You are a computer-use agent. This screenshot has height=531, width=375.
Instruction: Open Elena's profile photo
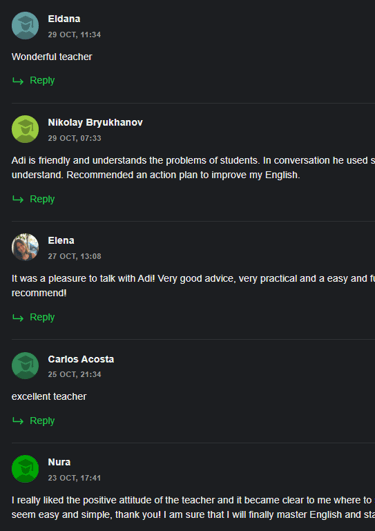[25, 247]
